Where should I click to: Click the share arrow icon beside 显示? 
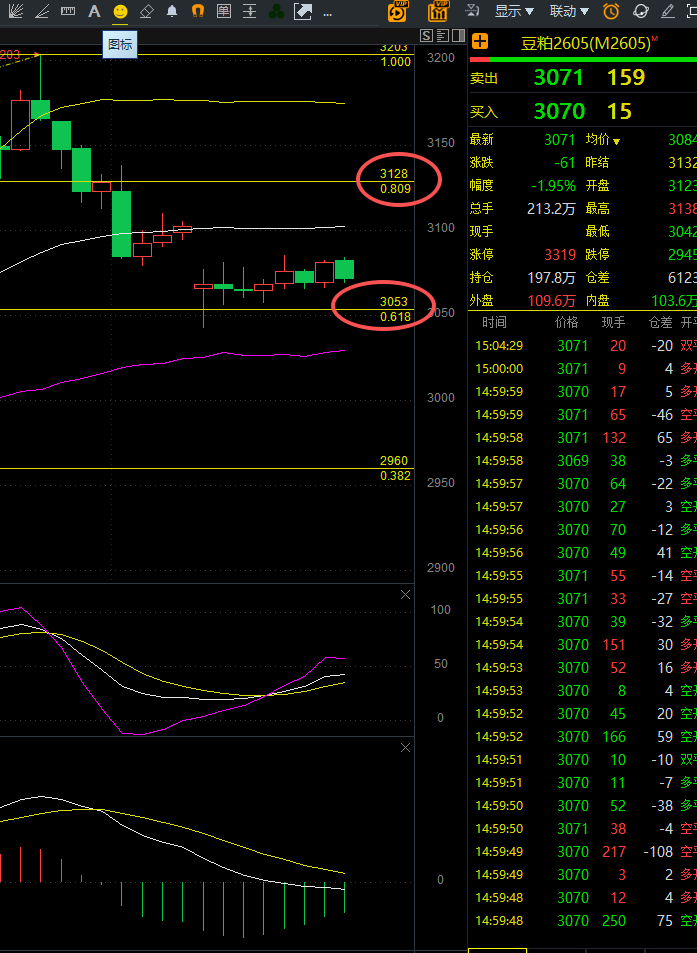pyautogui.click(x=472, y=10)
